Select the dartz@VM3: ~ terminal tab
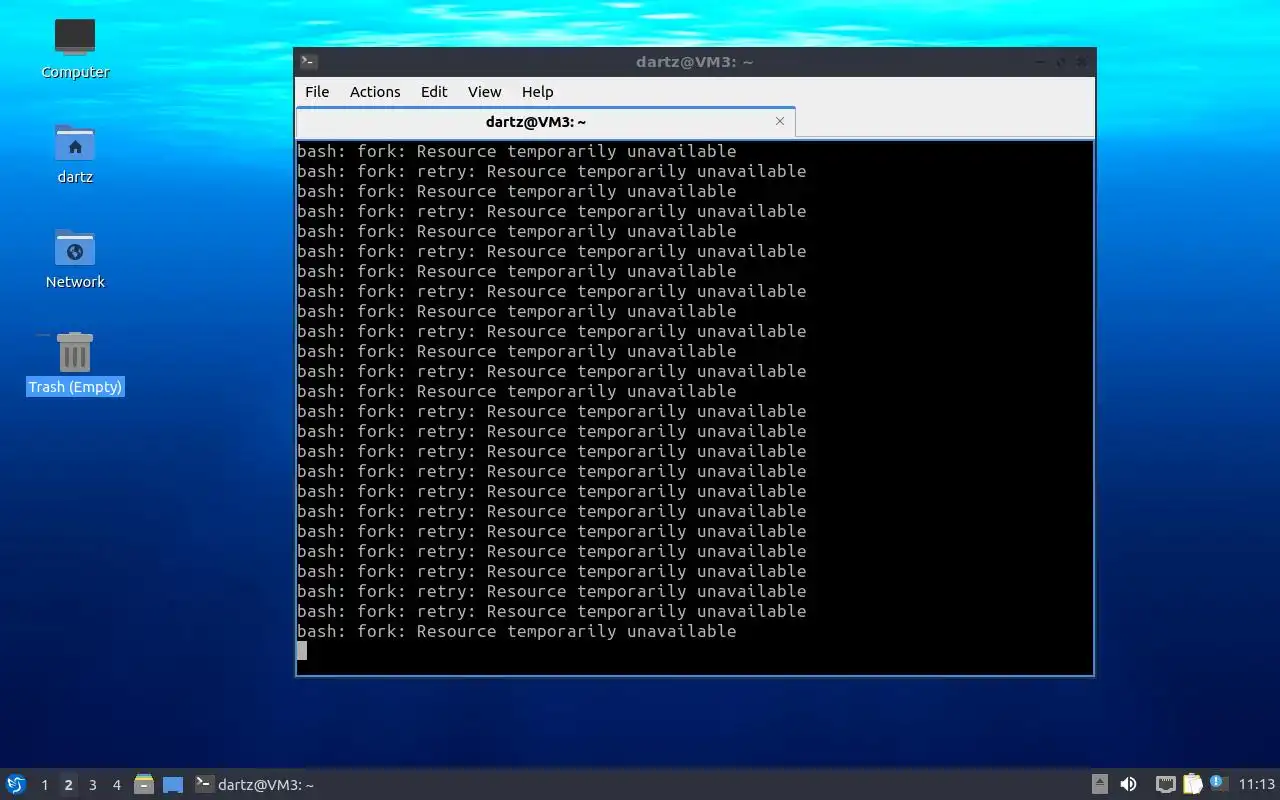 546,122
